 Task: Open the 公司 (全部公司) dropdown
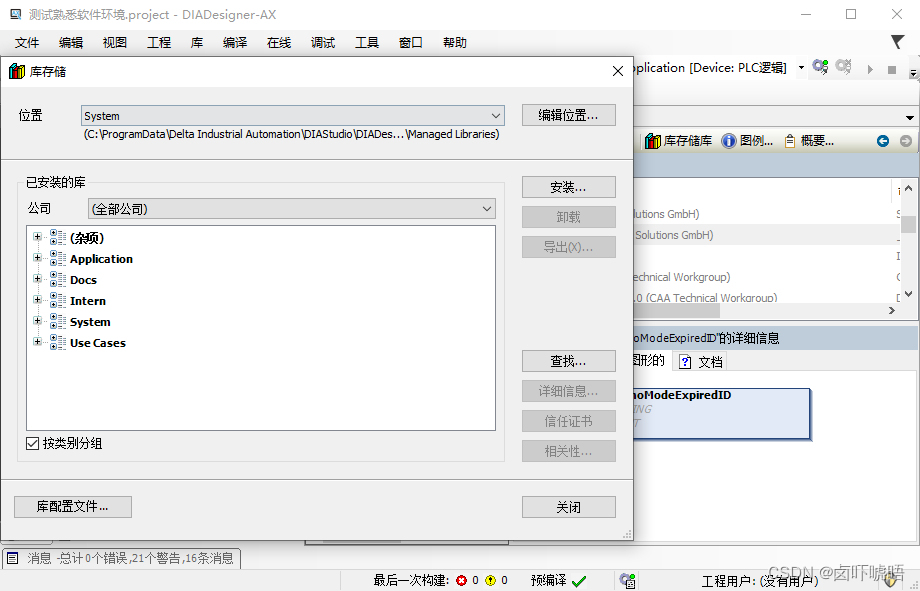tap(292, 208)
